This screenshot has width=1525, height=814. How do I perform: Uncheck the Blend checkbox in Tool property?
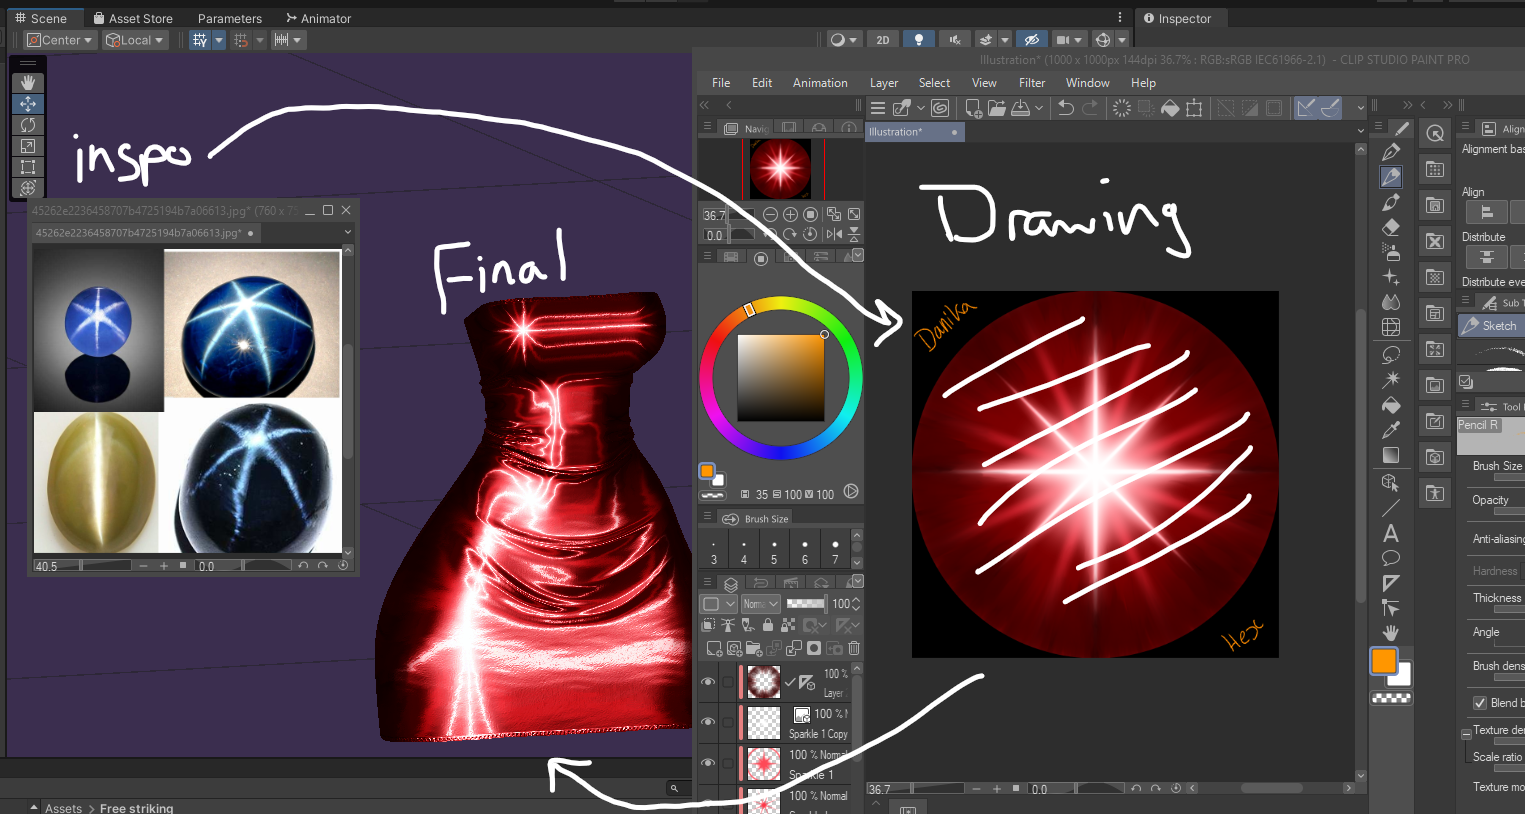pos(1480,703)
